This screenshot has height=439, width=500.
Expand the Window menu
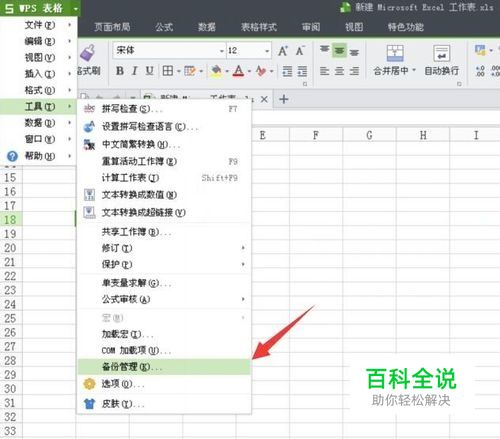tap(39, 139)
